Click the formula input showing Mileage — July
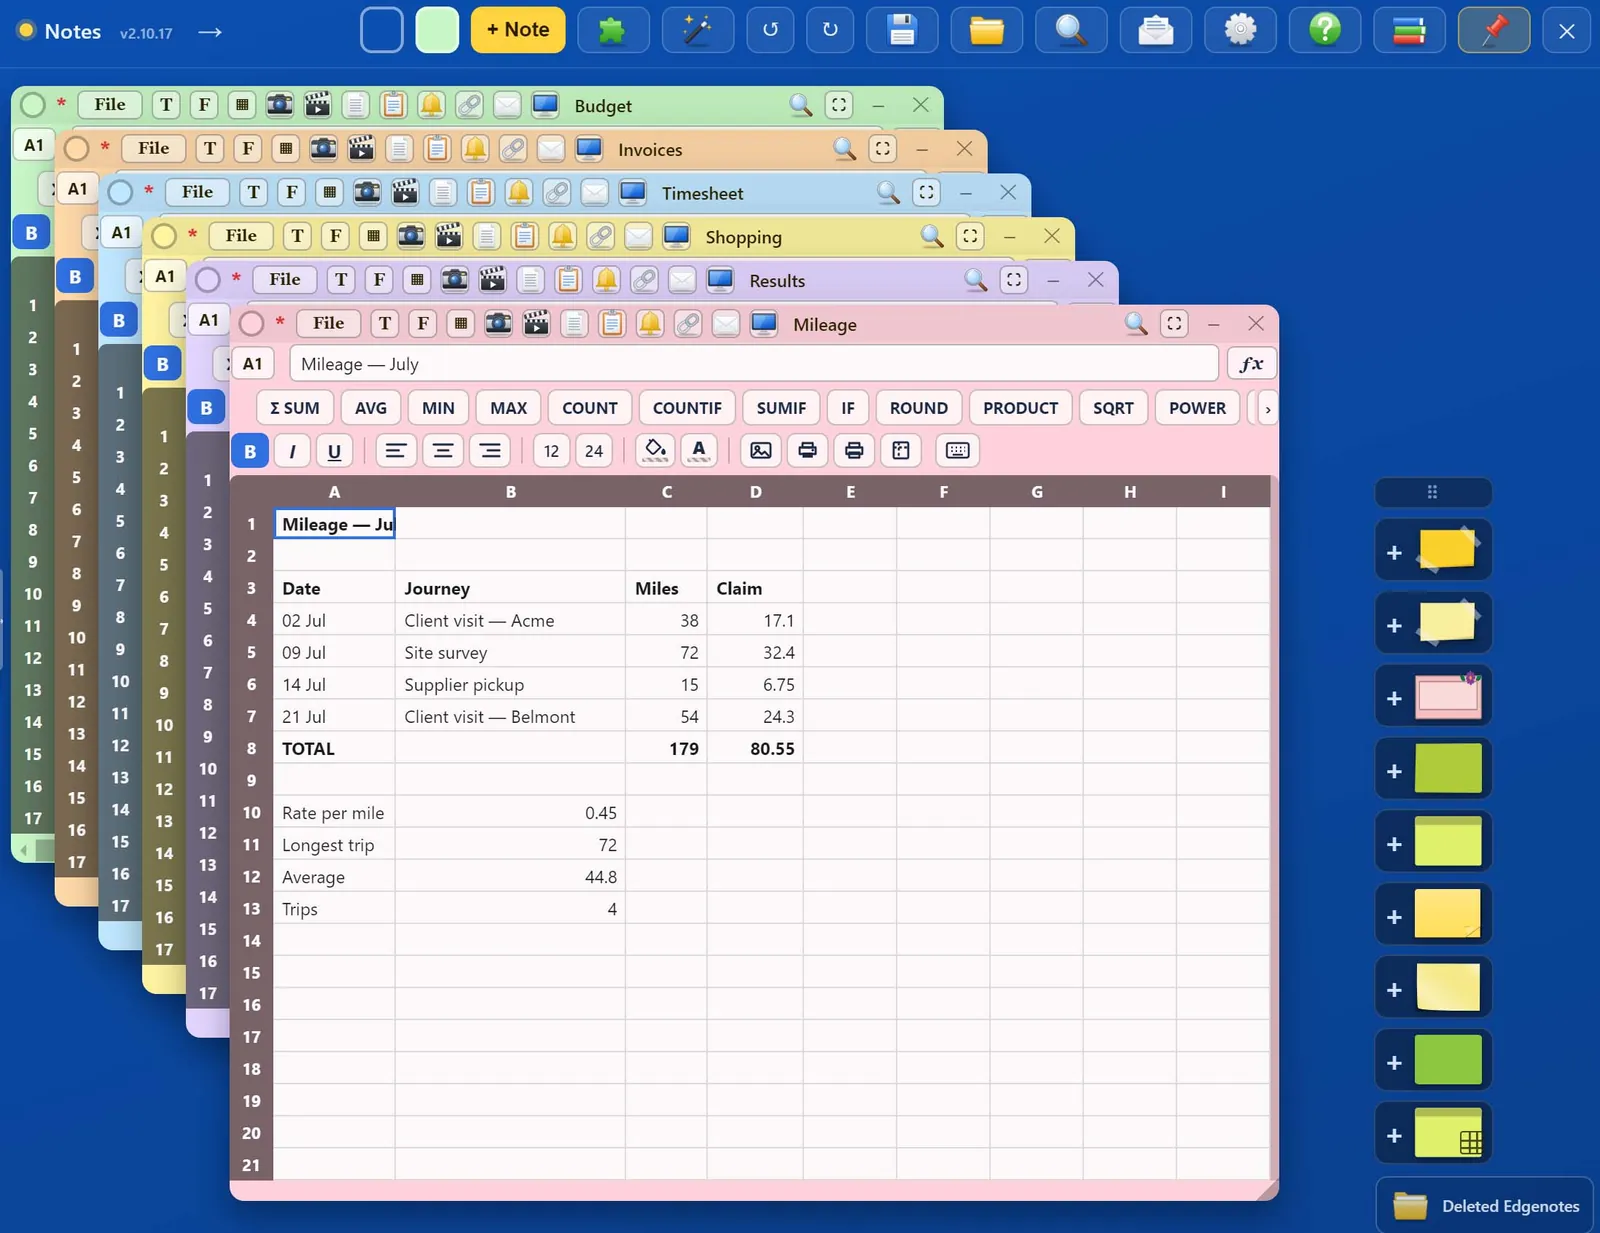 pyautogui.click(x=754, y=364)
